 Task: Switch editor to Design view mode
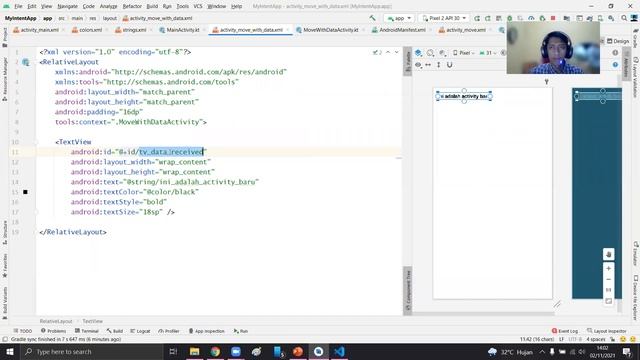tap(618, 41)
